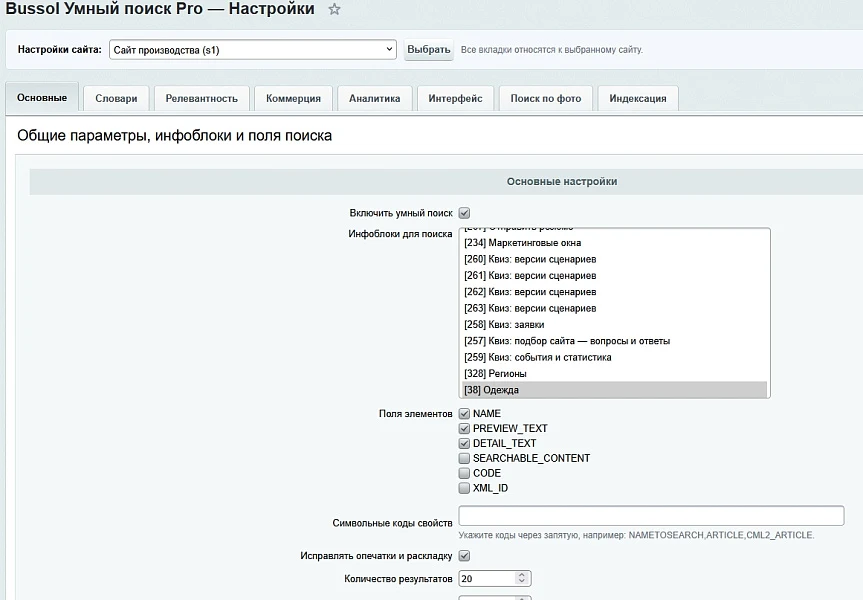Viewport: 863px width, 600px height.
Task: Toggle the Включить умный поиск checkbox
Action: (x=465, y=213)
